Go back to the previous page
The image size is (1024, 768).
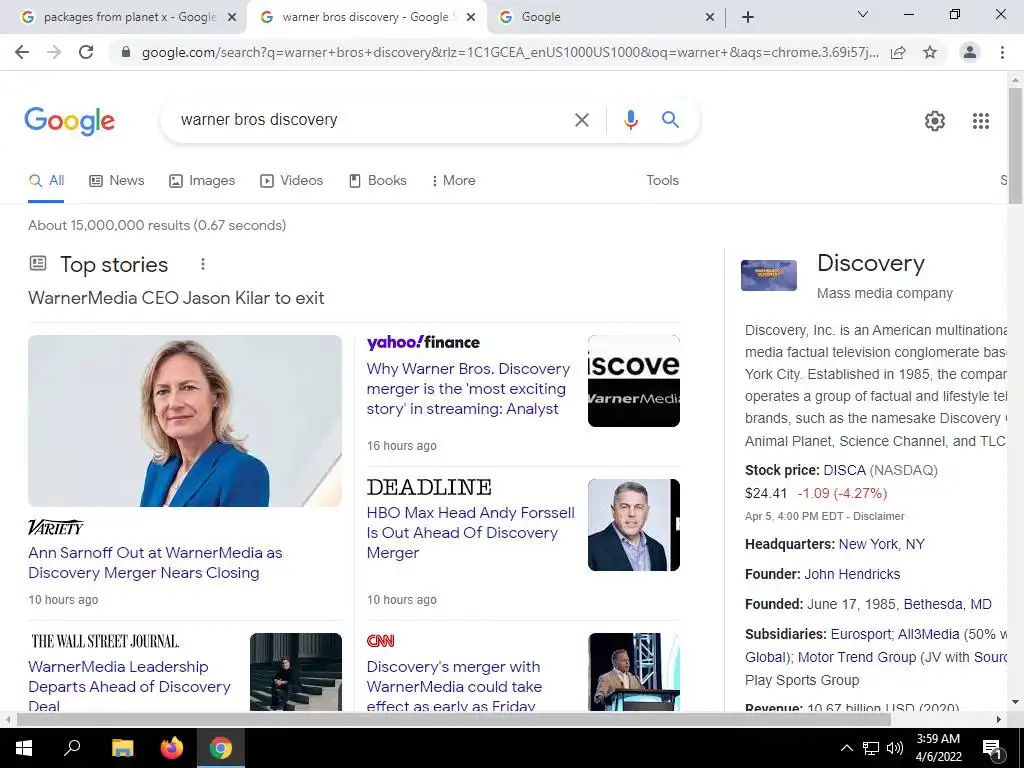pos(22,52)
